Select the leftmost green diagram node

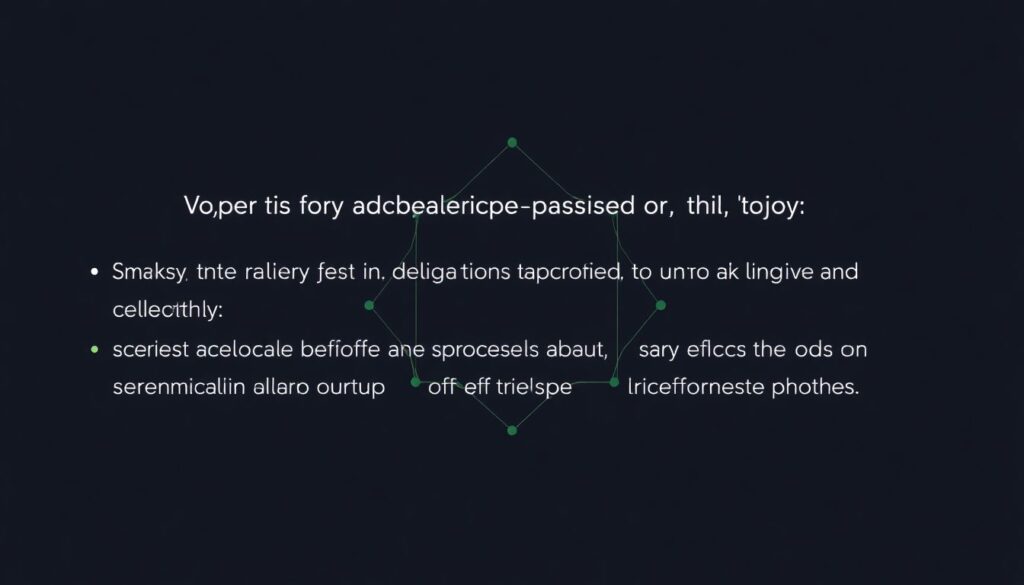pyautogui.click(x=369, y=305)
